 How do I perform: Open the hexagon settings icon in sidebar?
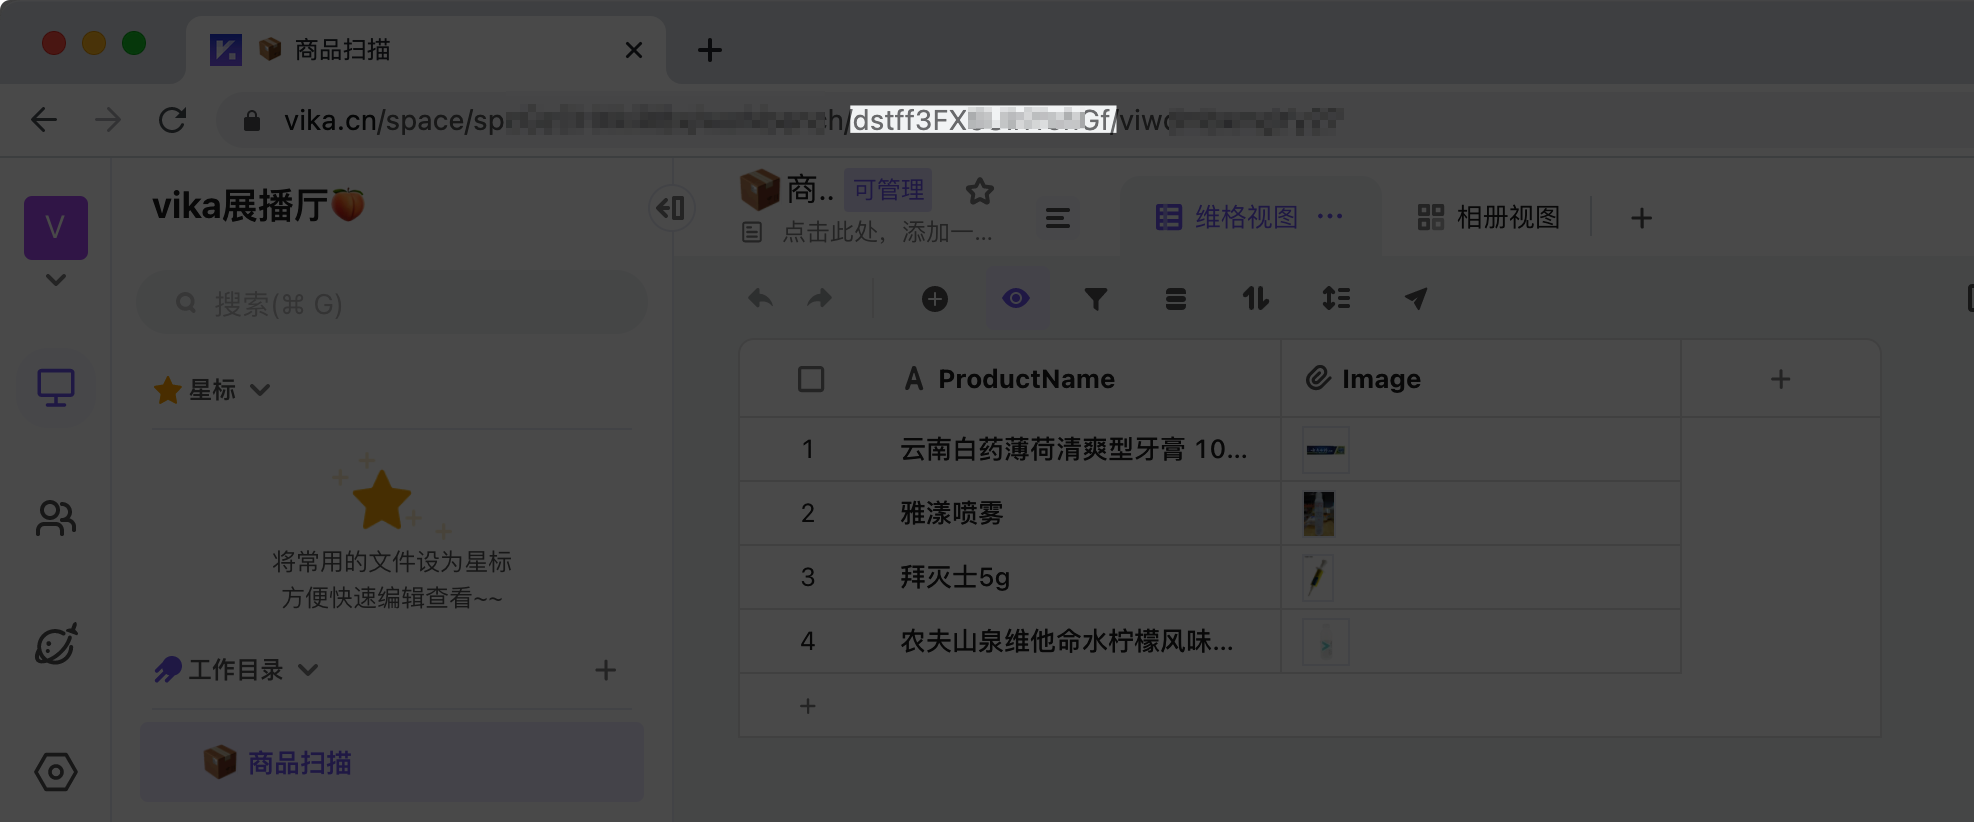coord(56,772)
